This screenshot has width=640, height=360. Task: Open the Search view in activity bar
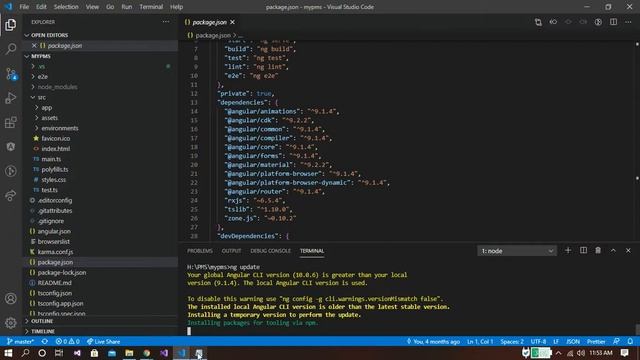[x=11, y=49]
